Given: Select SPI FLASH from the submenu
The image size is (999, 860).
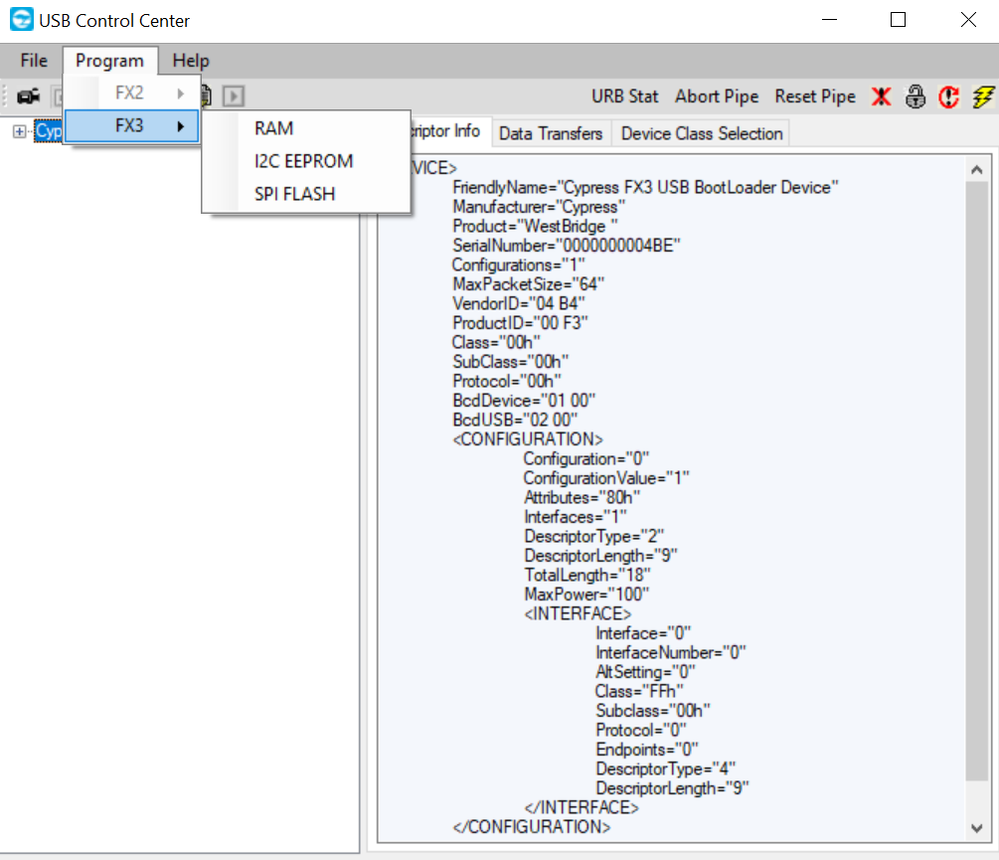Looking at the screenshot, I should tap(295, 194).
